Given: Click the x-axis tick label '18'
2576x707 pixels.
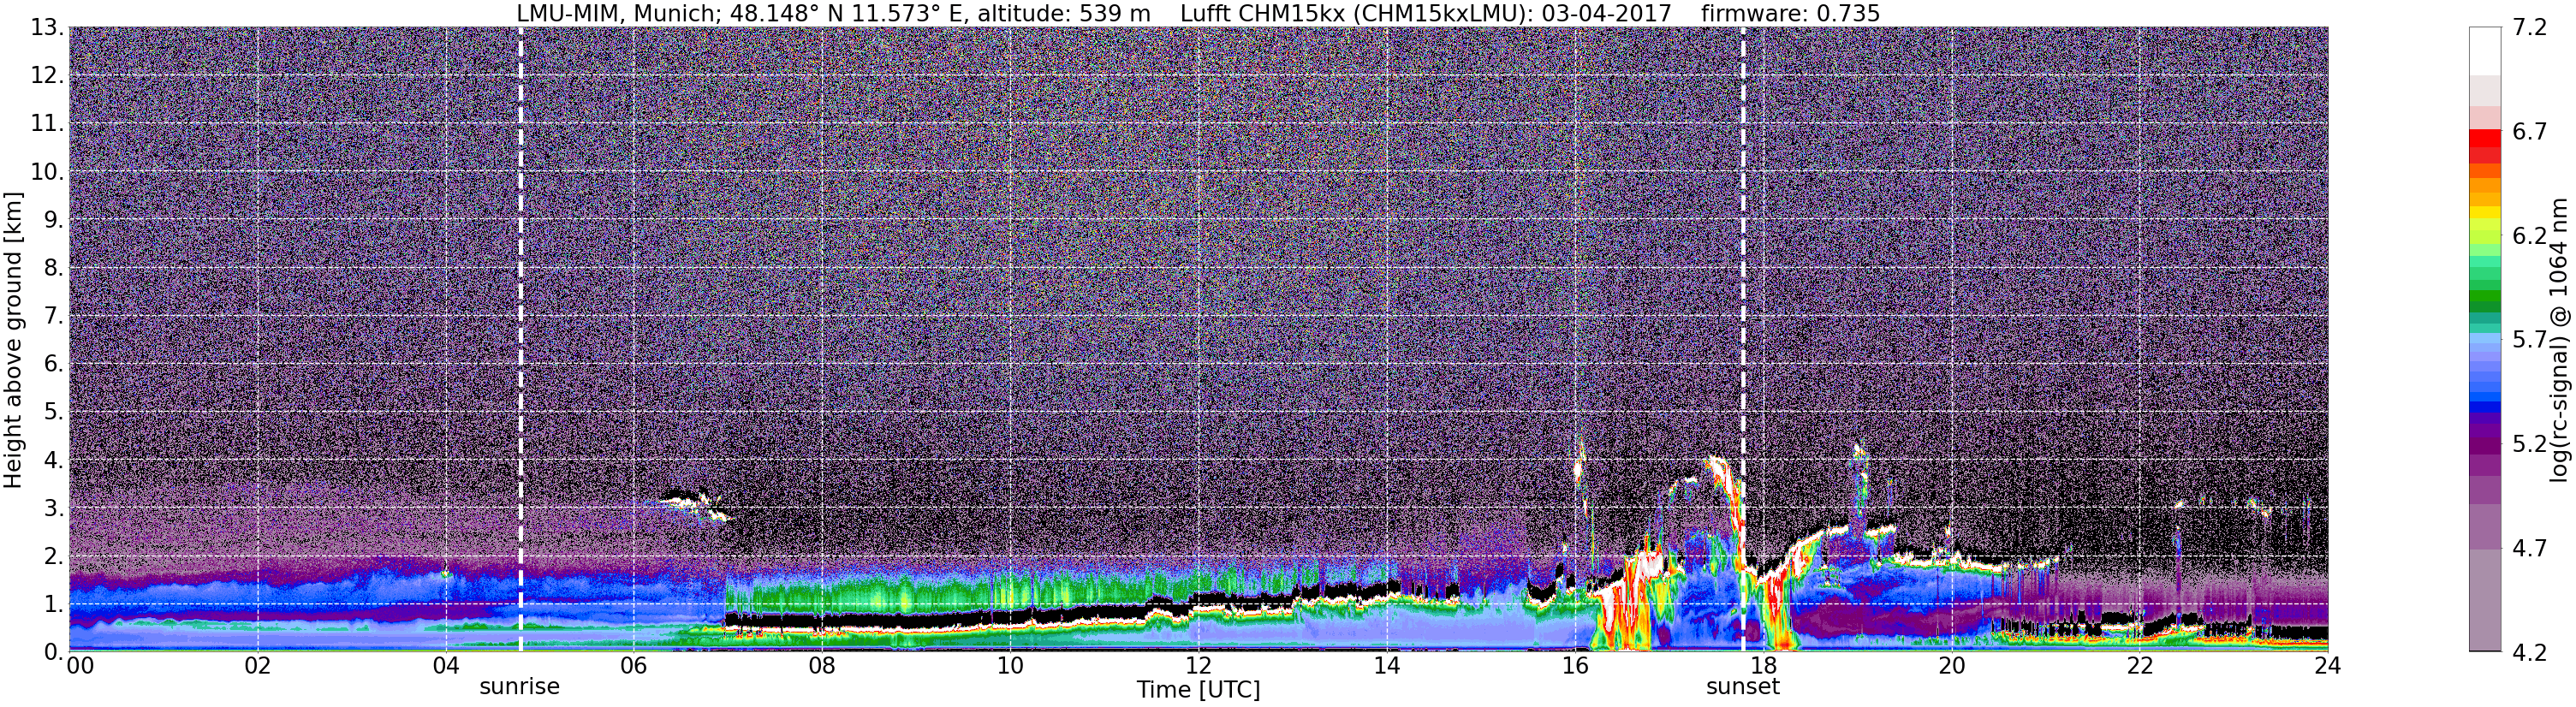Looking at the screenshot, I should pyautogui.click(x=1763, y=666).
